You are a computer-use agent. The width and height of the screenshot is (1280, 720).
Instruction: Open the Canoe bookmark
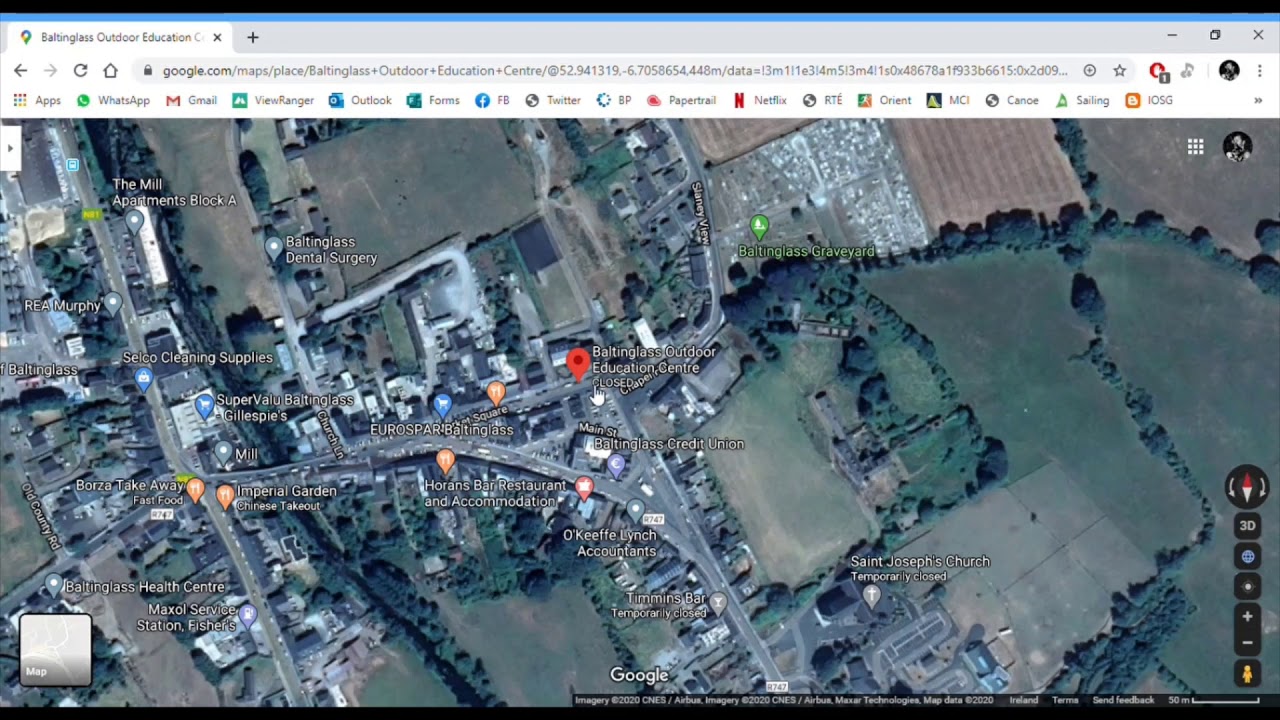coord(1012,100)
